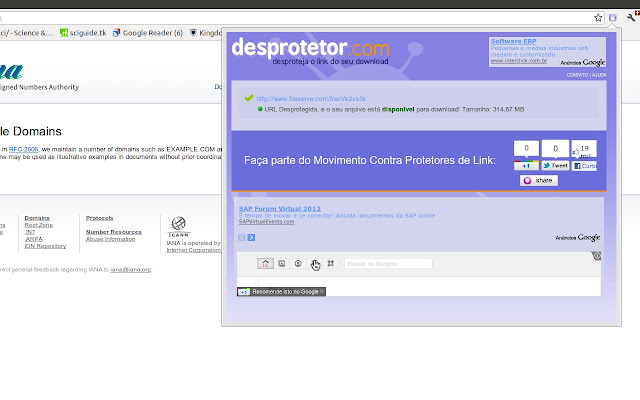Visit www.interdick.com.br ad URL
This screenshot has width=640, height=400.
click(518, 60)
